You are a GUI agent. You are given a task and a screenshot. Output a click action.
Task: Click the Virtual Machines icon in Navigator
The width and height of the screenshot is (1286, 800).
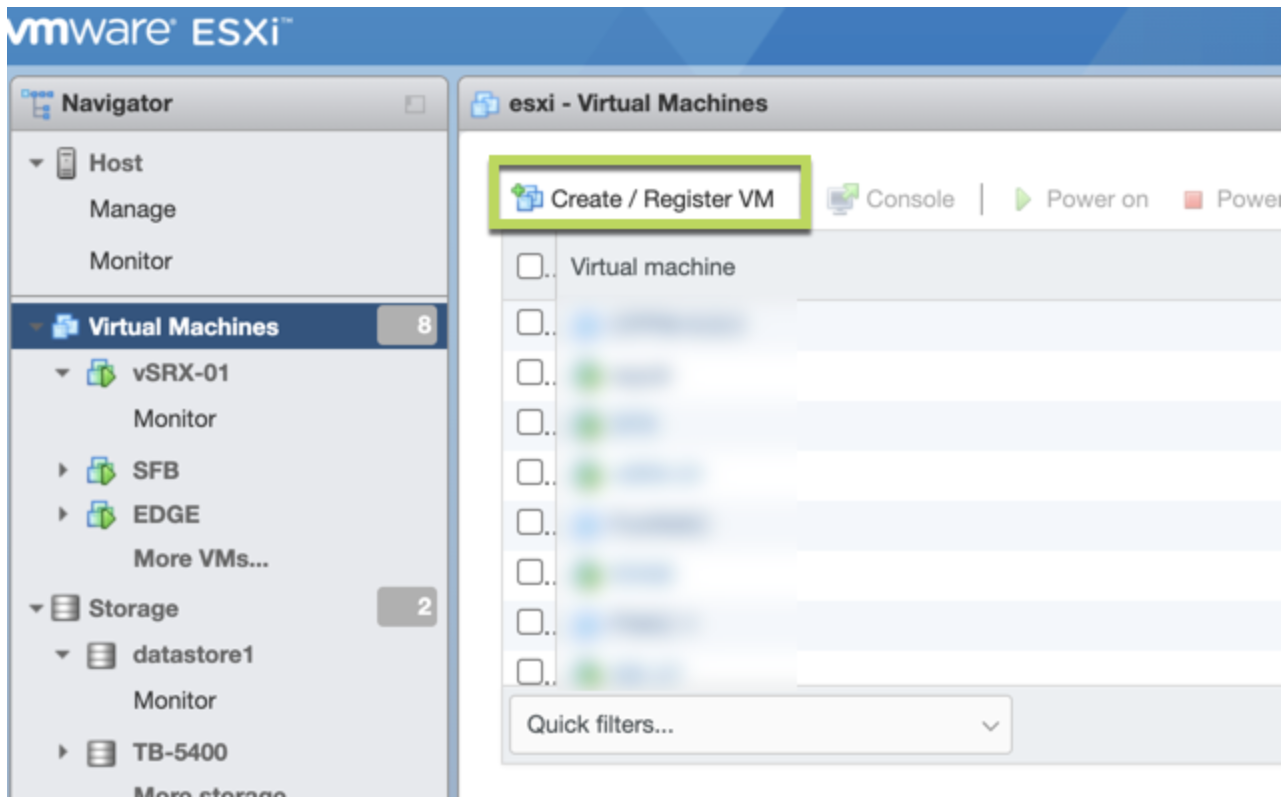(65, 326)
